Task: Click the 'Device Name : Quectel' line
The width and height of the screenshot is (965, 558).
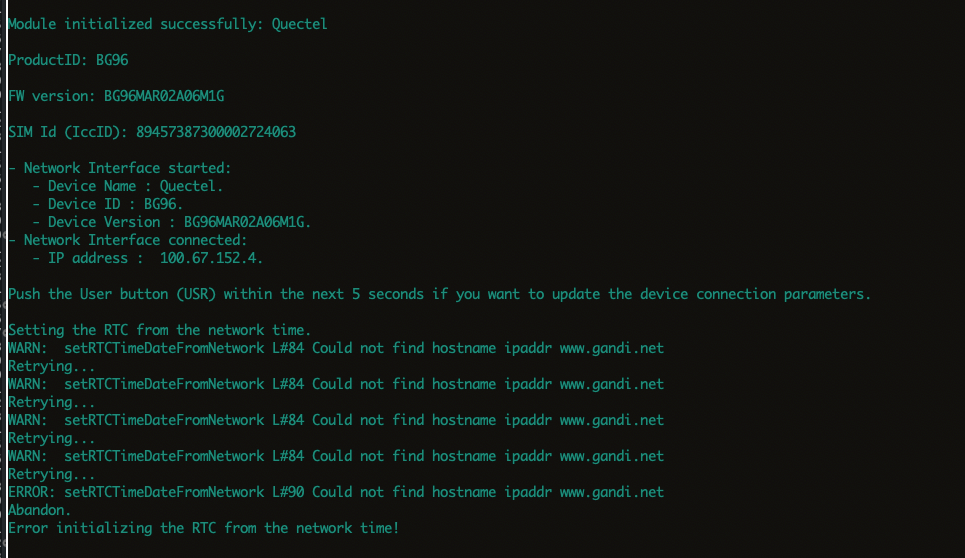Action: [x=128, y=186]
